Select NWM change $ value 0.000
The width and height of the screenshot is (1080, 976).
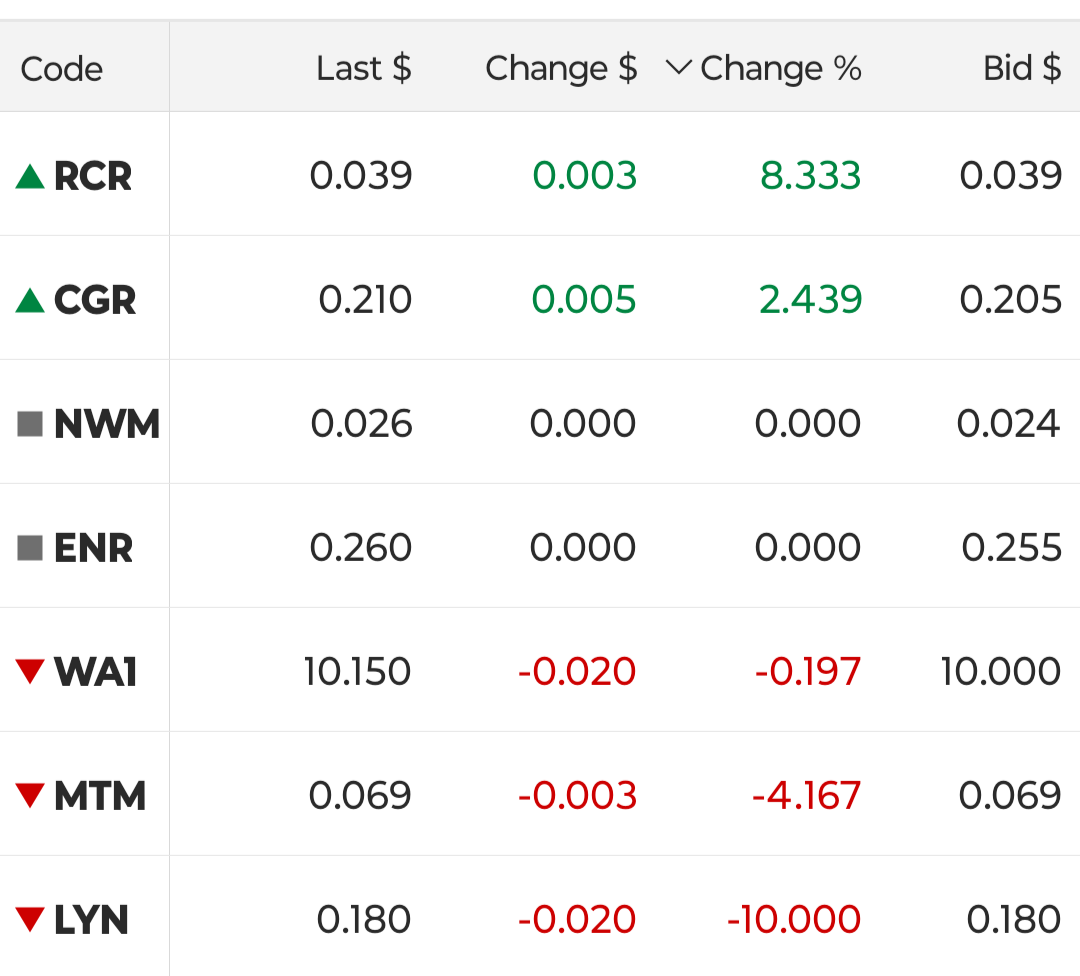(583, 424)
